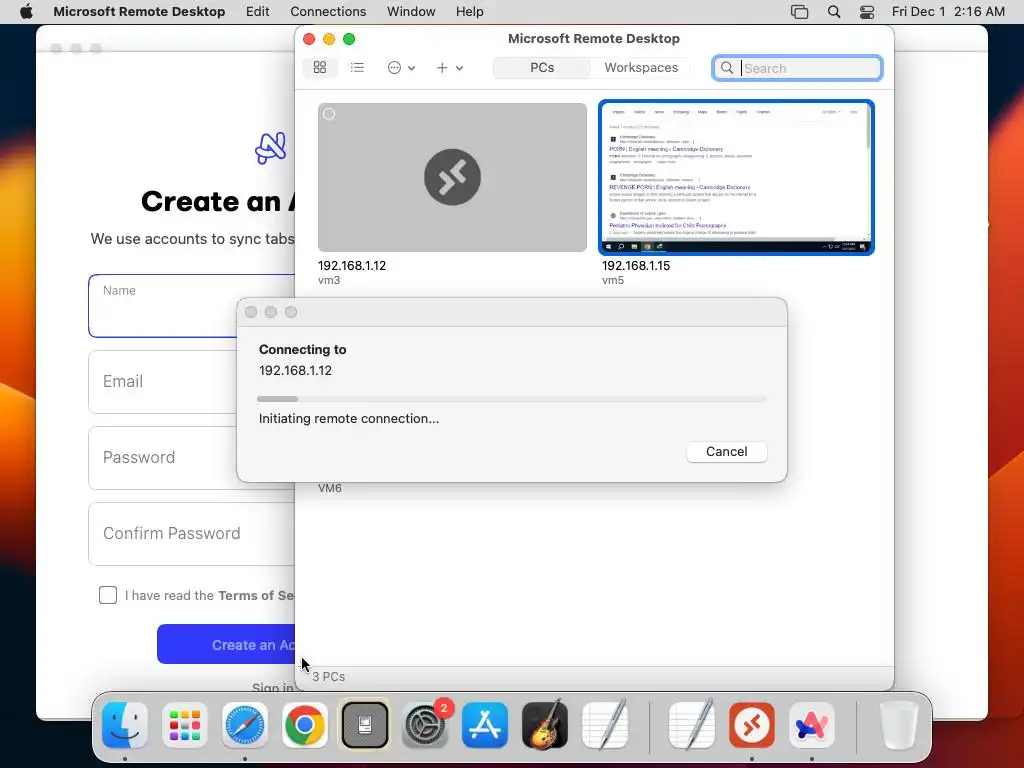The image size is (1024, 768).
Task: Open Microsoft Remote Desktop from the Dock
Action: tap(752, 725)
